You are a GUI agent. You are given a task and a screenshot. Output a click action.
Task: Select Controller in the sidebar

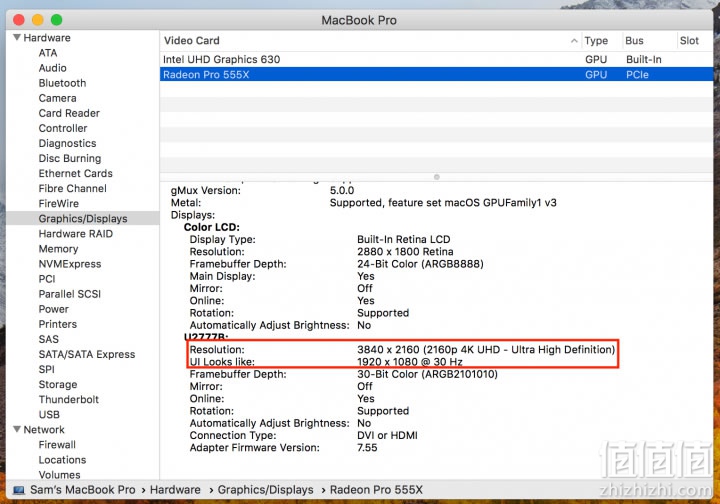click(x=63, y=128)
